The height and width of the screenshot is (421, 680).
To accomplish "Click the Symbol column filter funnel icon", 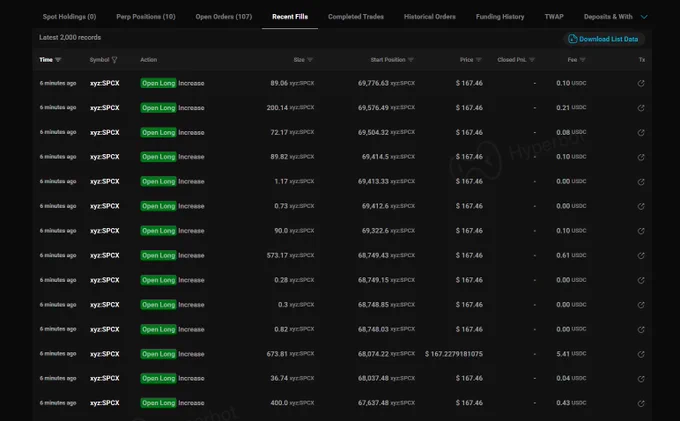I will (114, 60).
